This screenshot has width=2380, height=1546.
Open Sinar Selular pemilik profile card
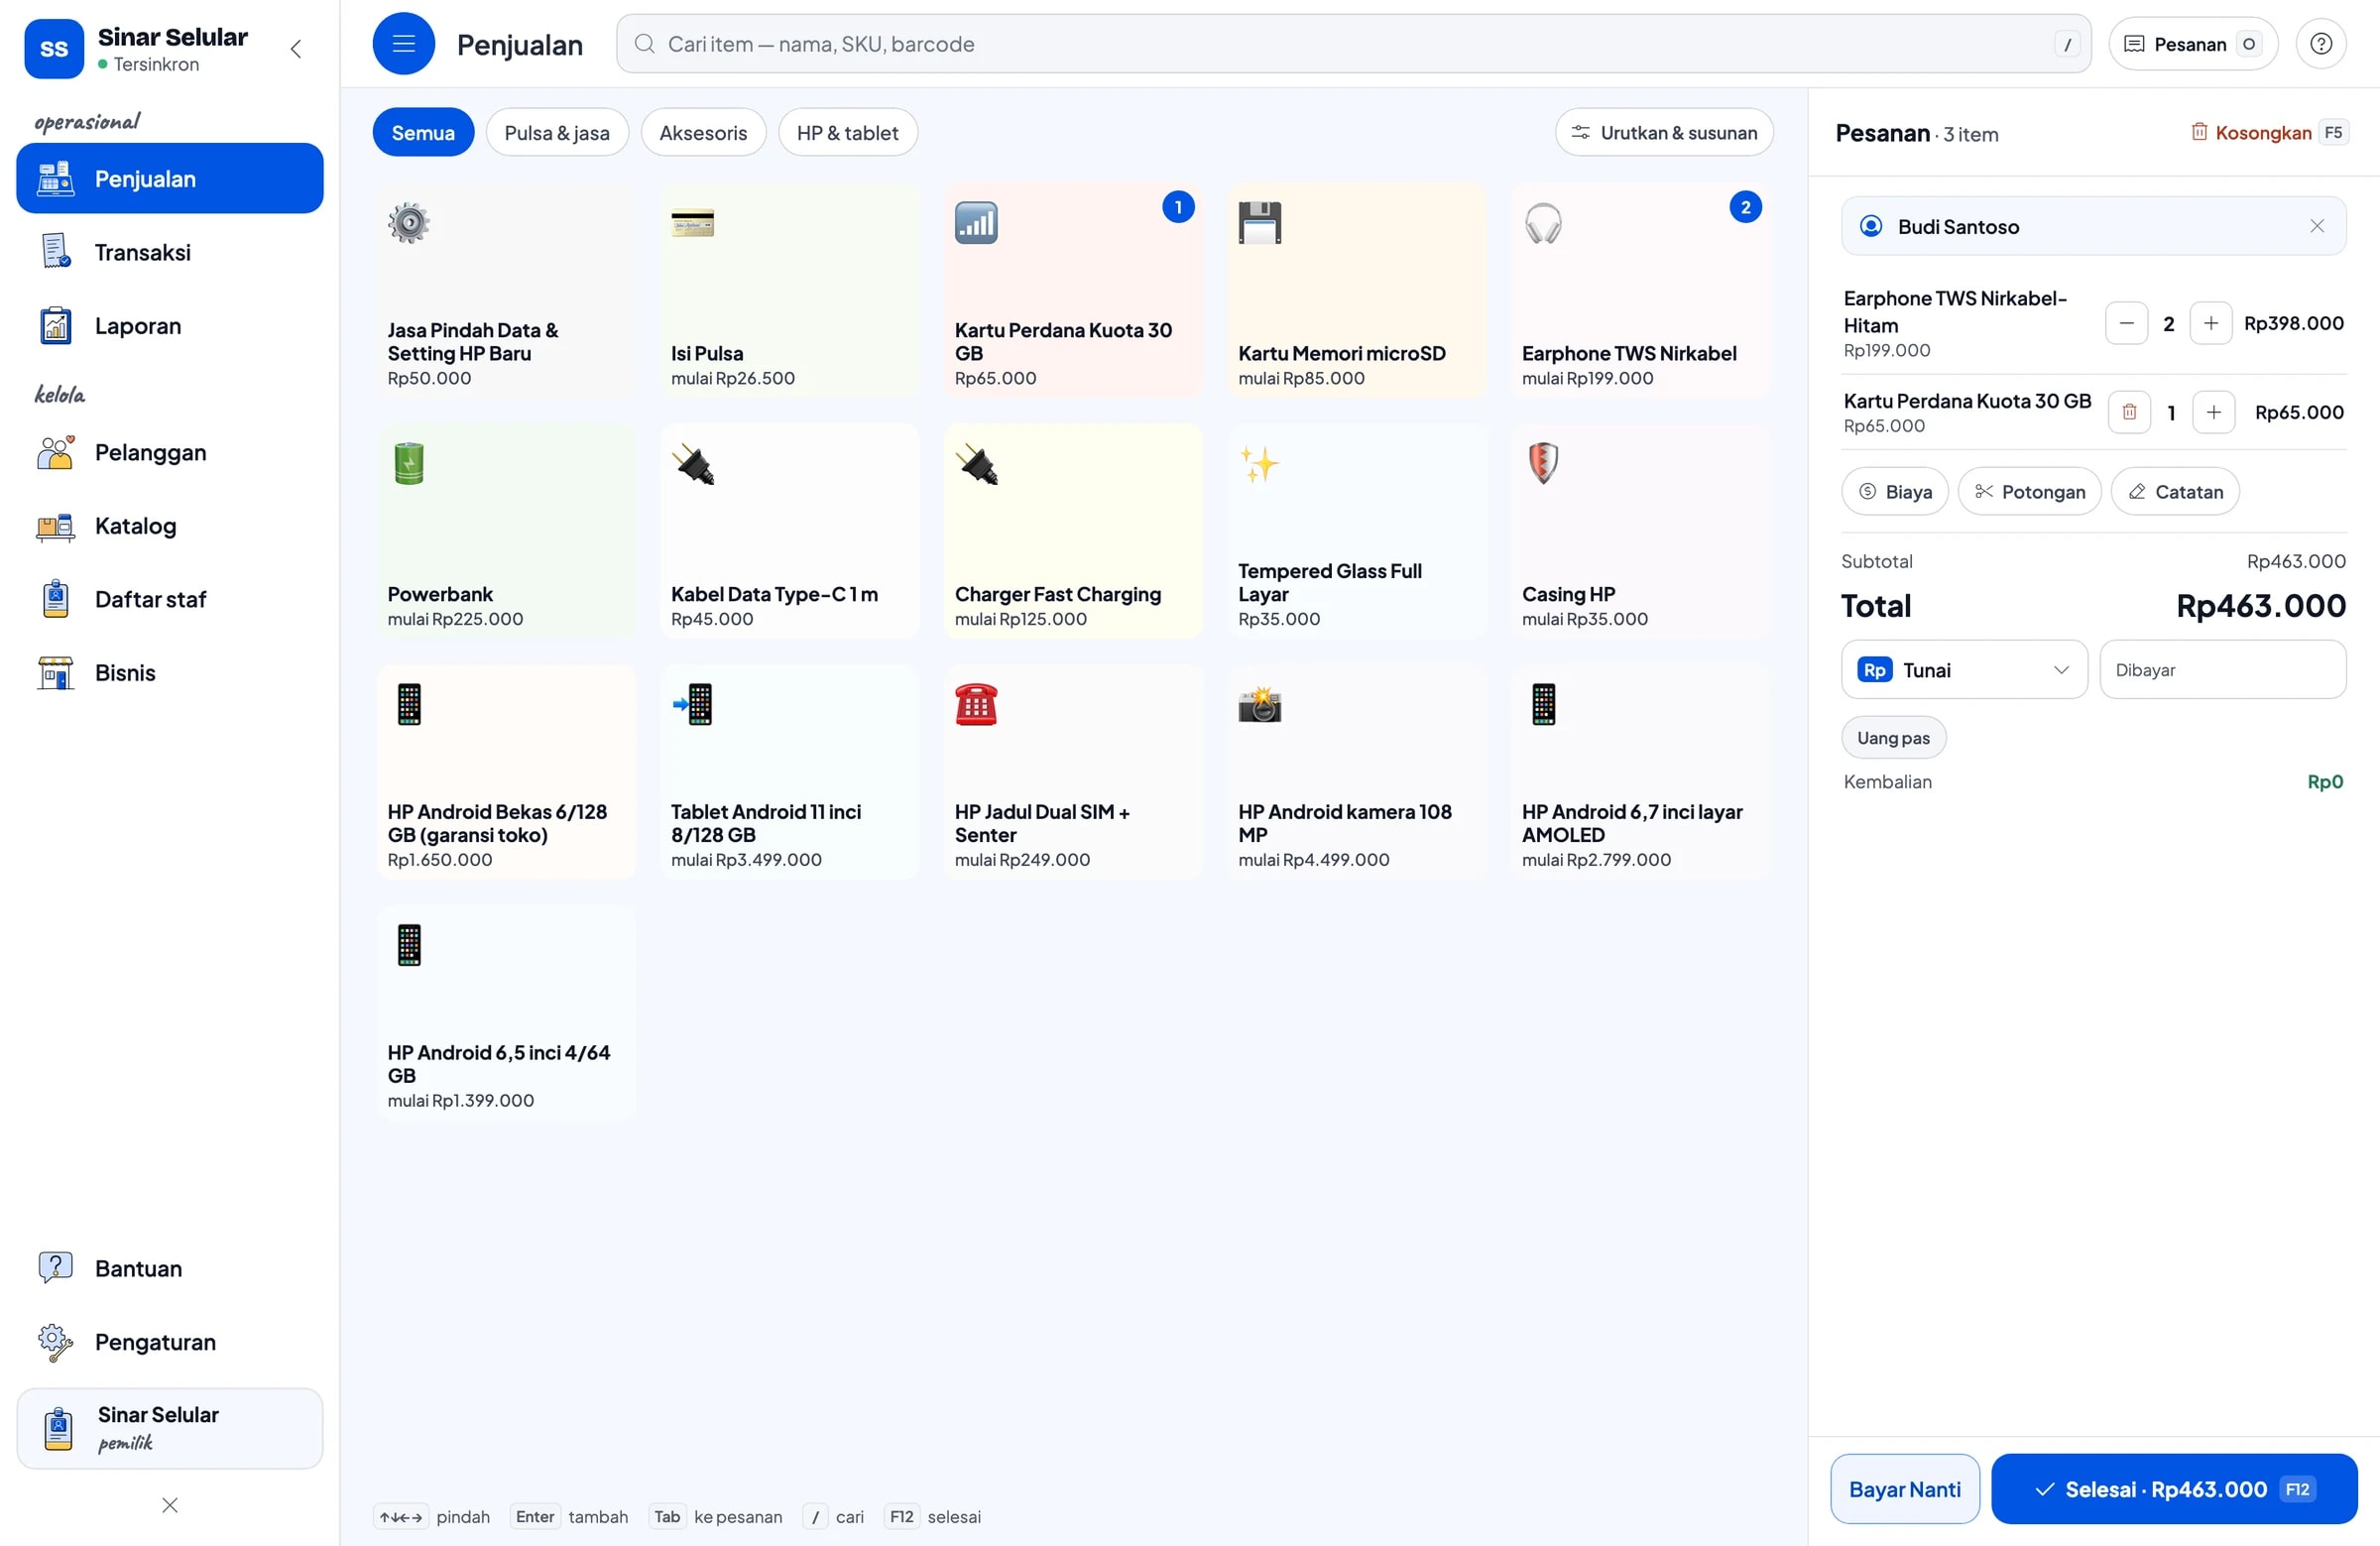click(x=170, y=1428)
